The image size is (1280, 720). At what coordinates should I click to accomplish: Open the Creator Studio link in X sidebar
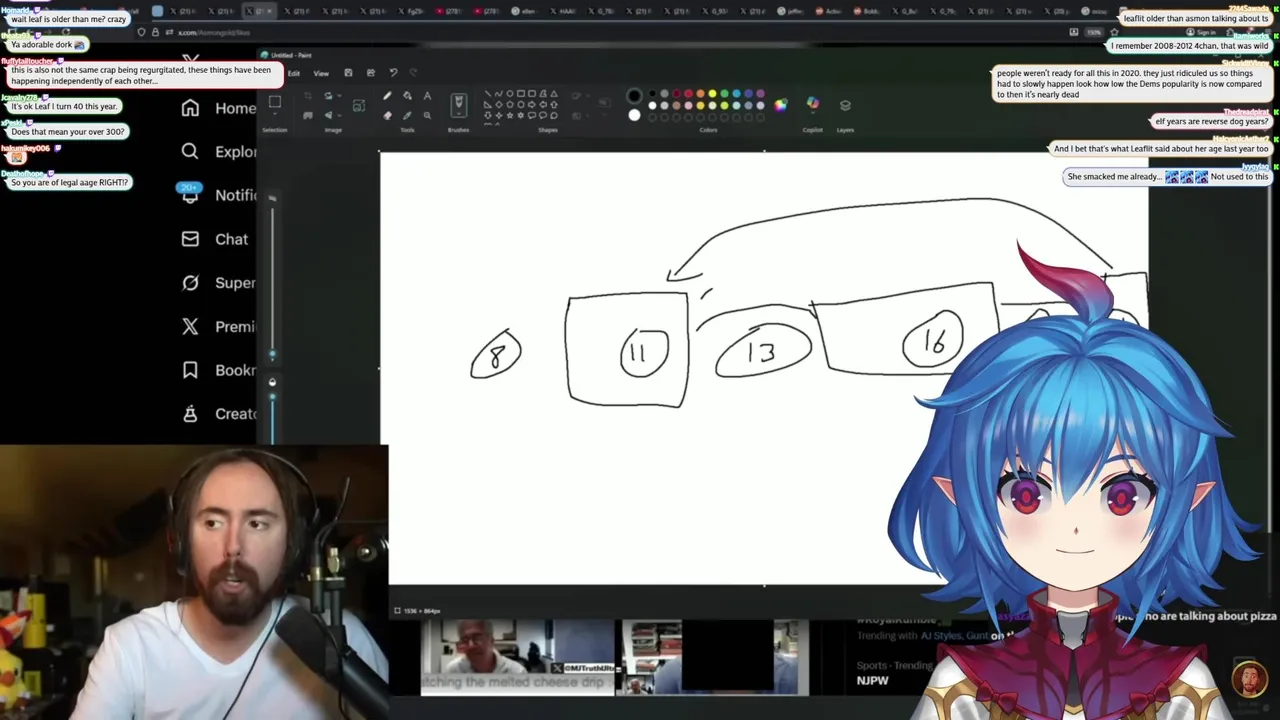pyautogui.click(x=217, y=413)
